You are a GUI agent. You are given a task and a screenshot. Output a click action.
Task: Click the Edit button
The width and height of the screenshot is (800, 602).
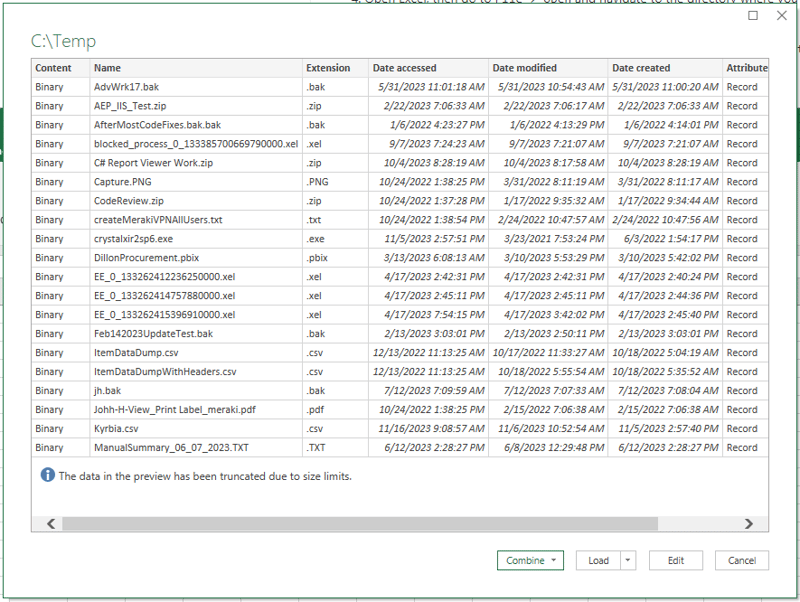675,560
